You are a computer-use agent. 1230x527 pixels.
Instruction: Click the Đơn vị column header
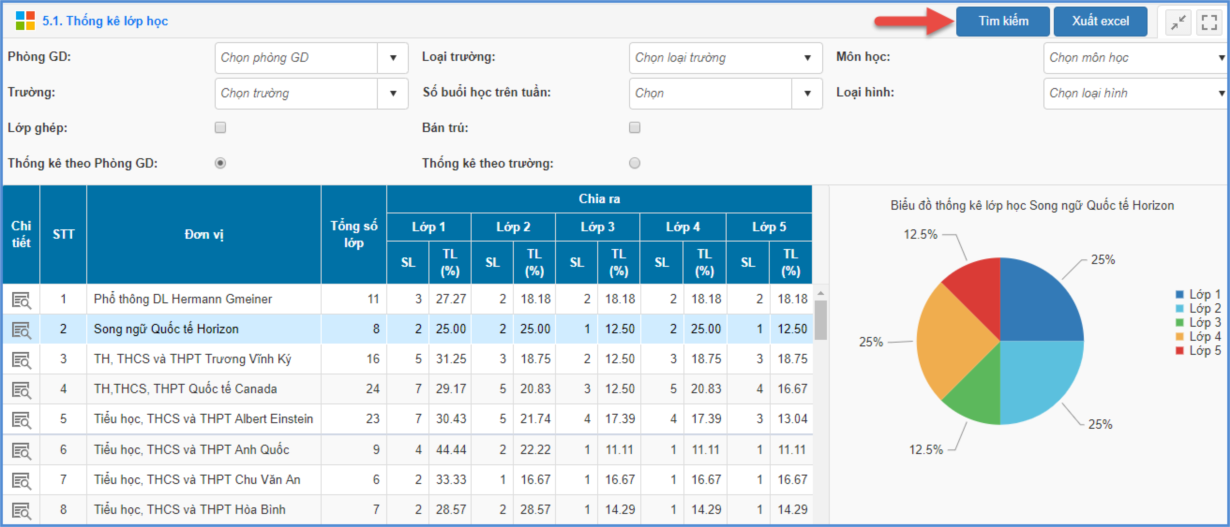[203, 234]
